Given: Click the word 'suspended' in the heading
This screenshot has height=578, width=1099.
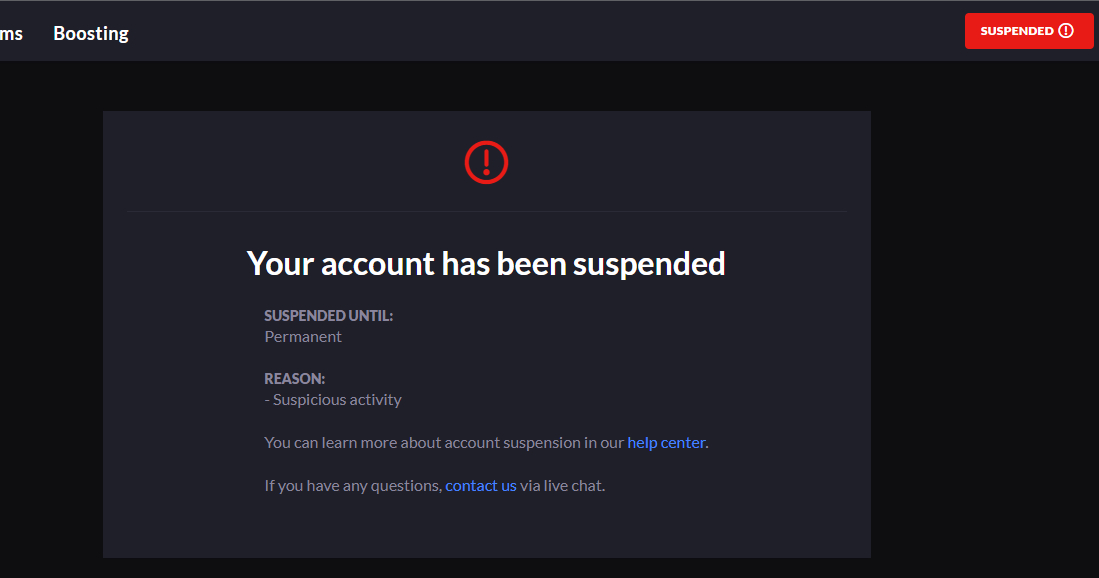Looking at the screenshot, I should 649,264.
